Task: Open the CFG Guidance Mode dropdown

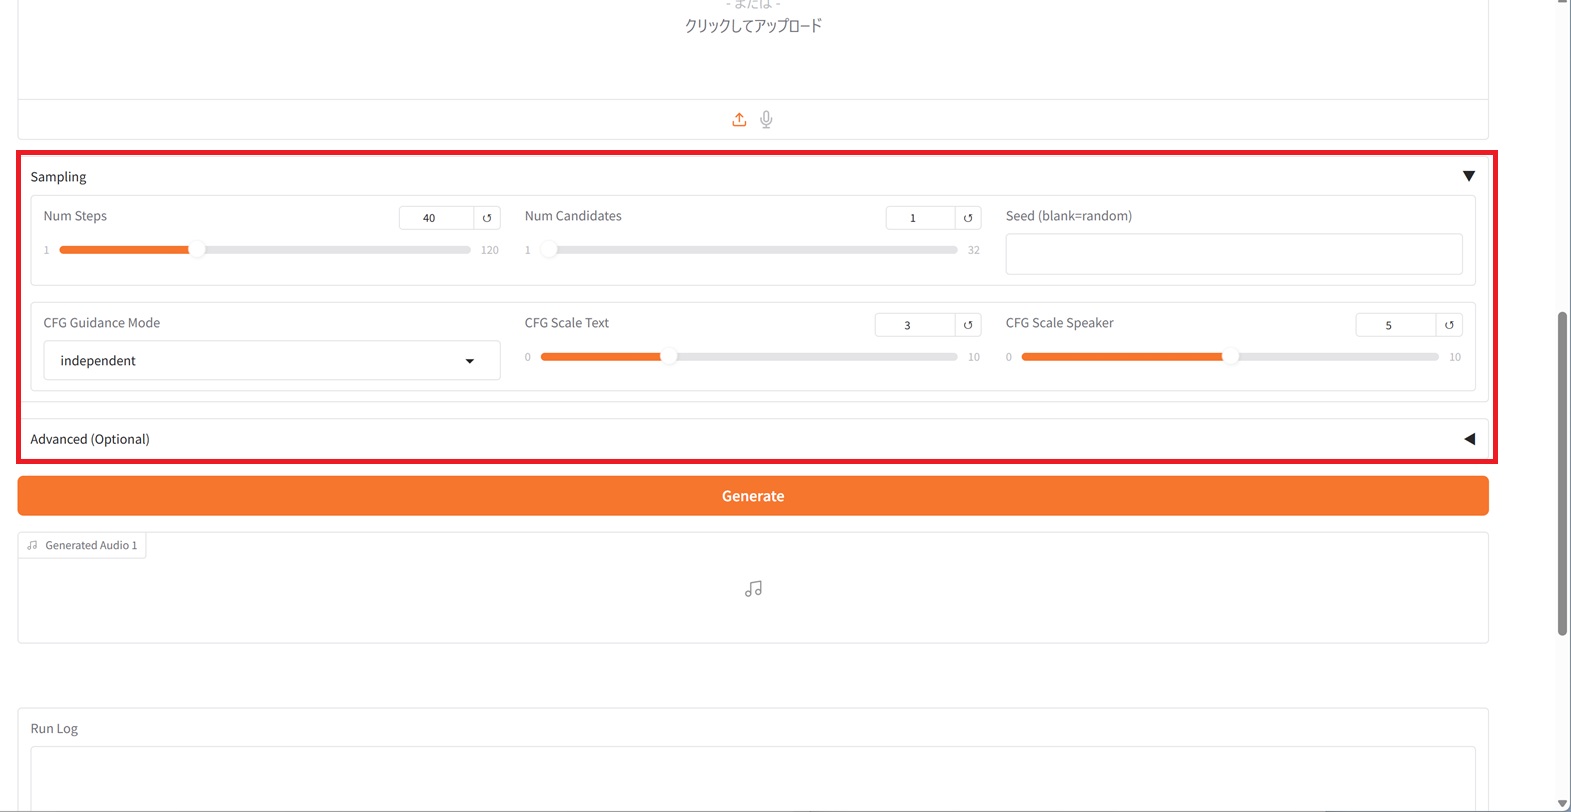Action: click(271, 361)
